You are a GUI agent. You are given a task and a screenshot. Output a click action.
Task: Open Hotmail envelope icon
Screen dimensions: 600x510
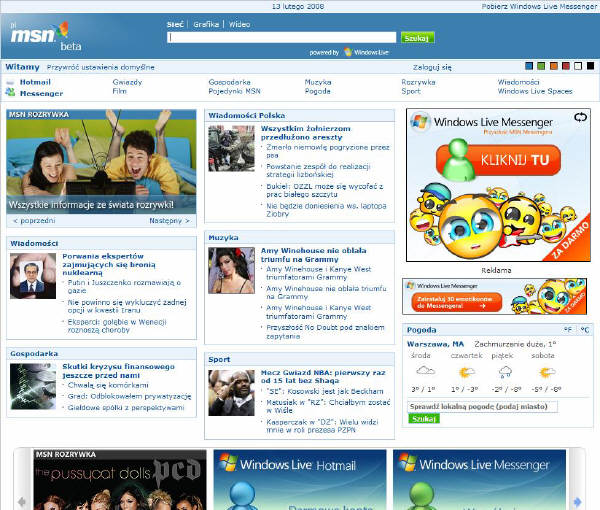(10, 82)
